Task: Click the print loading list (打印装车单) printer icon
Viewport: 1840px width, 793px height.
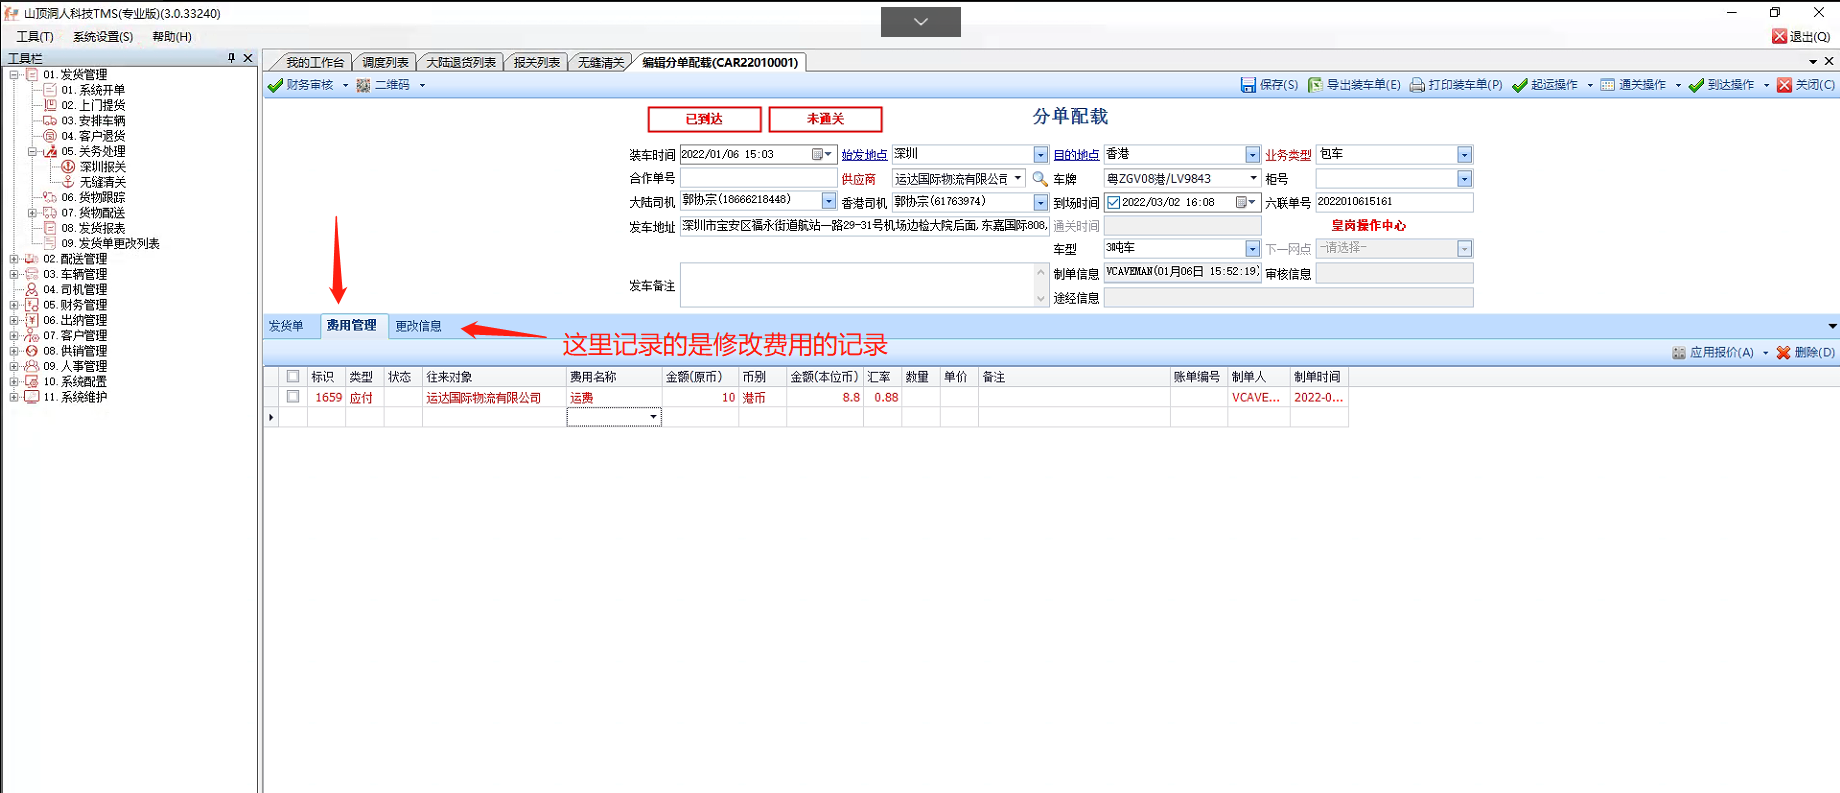Action: click(1417, 85)
